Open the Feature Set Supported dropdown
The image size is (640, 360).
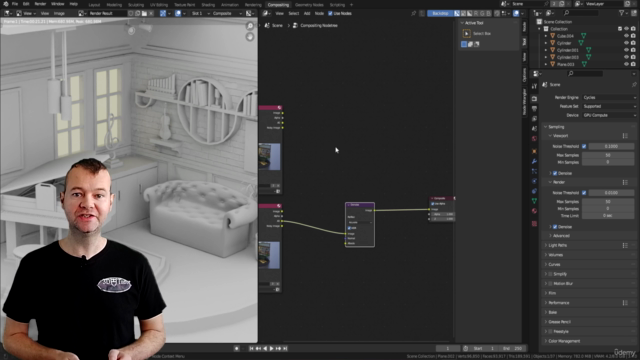coord(609,106)
